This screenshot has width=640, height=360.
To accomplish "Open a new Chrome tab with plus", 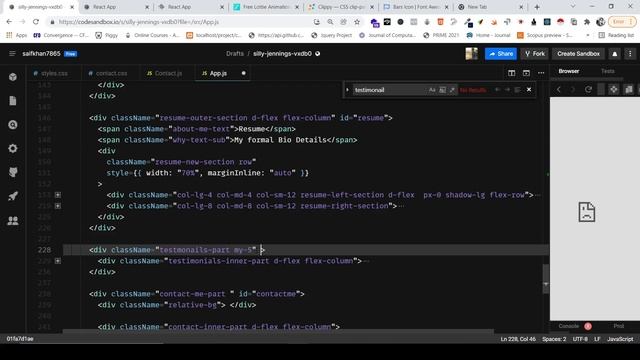I will click(x=537, y=7).
